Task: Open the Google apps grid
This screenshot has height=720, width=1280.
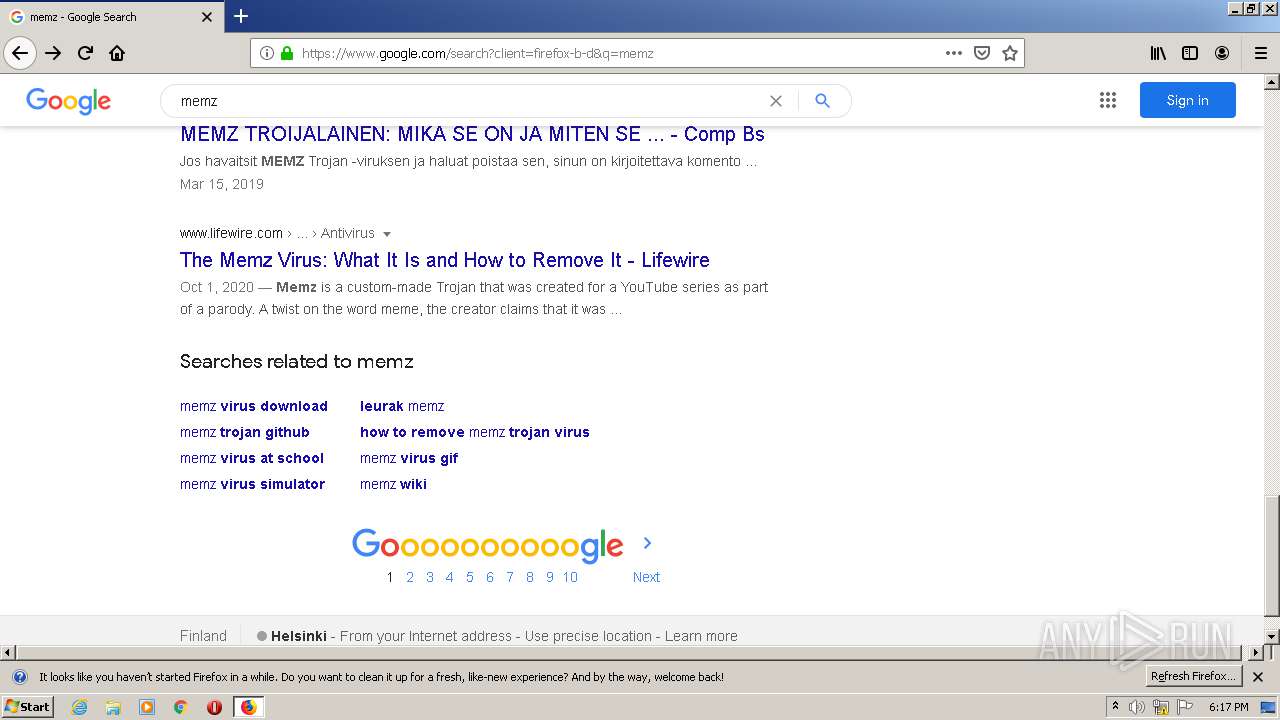Action: coord(1108,100)
